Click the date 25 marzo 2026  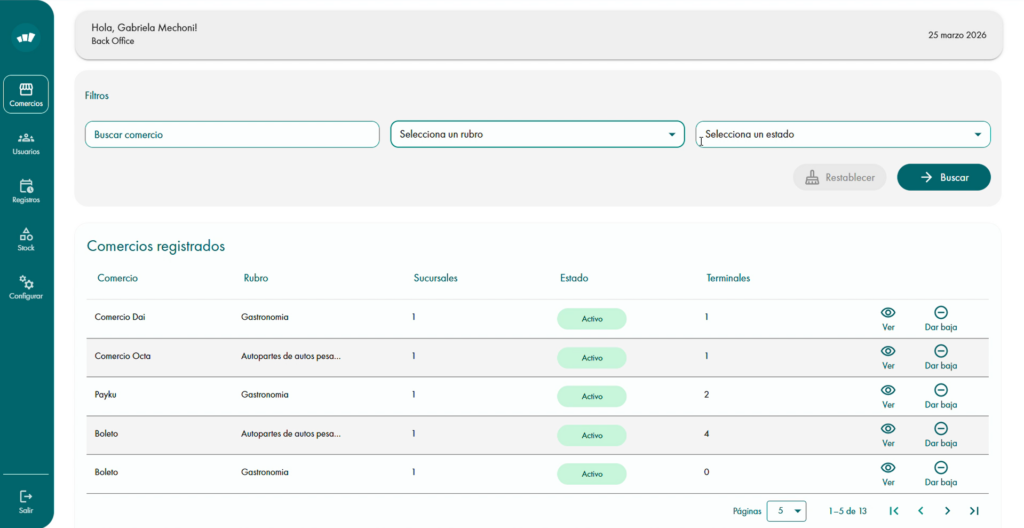pyautogui.click(x=957, y=35)
